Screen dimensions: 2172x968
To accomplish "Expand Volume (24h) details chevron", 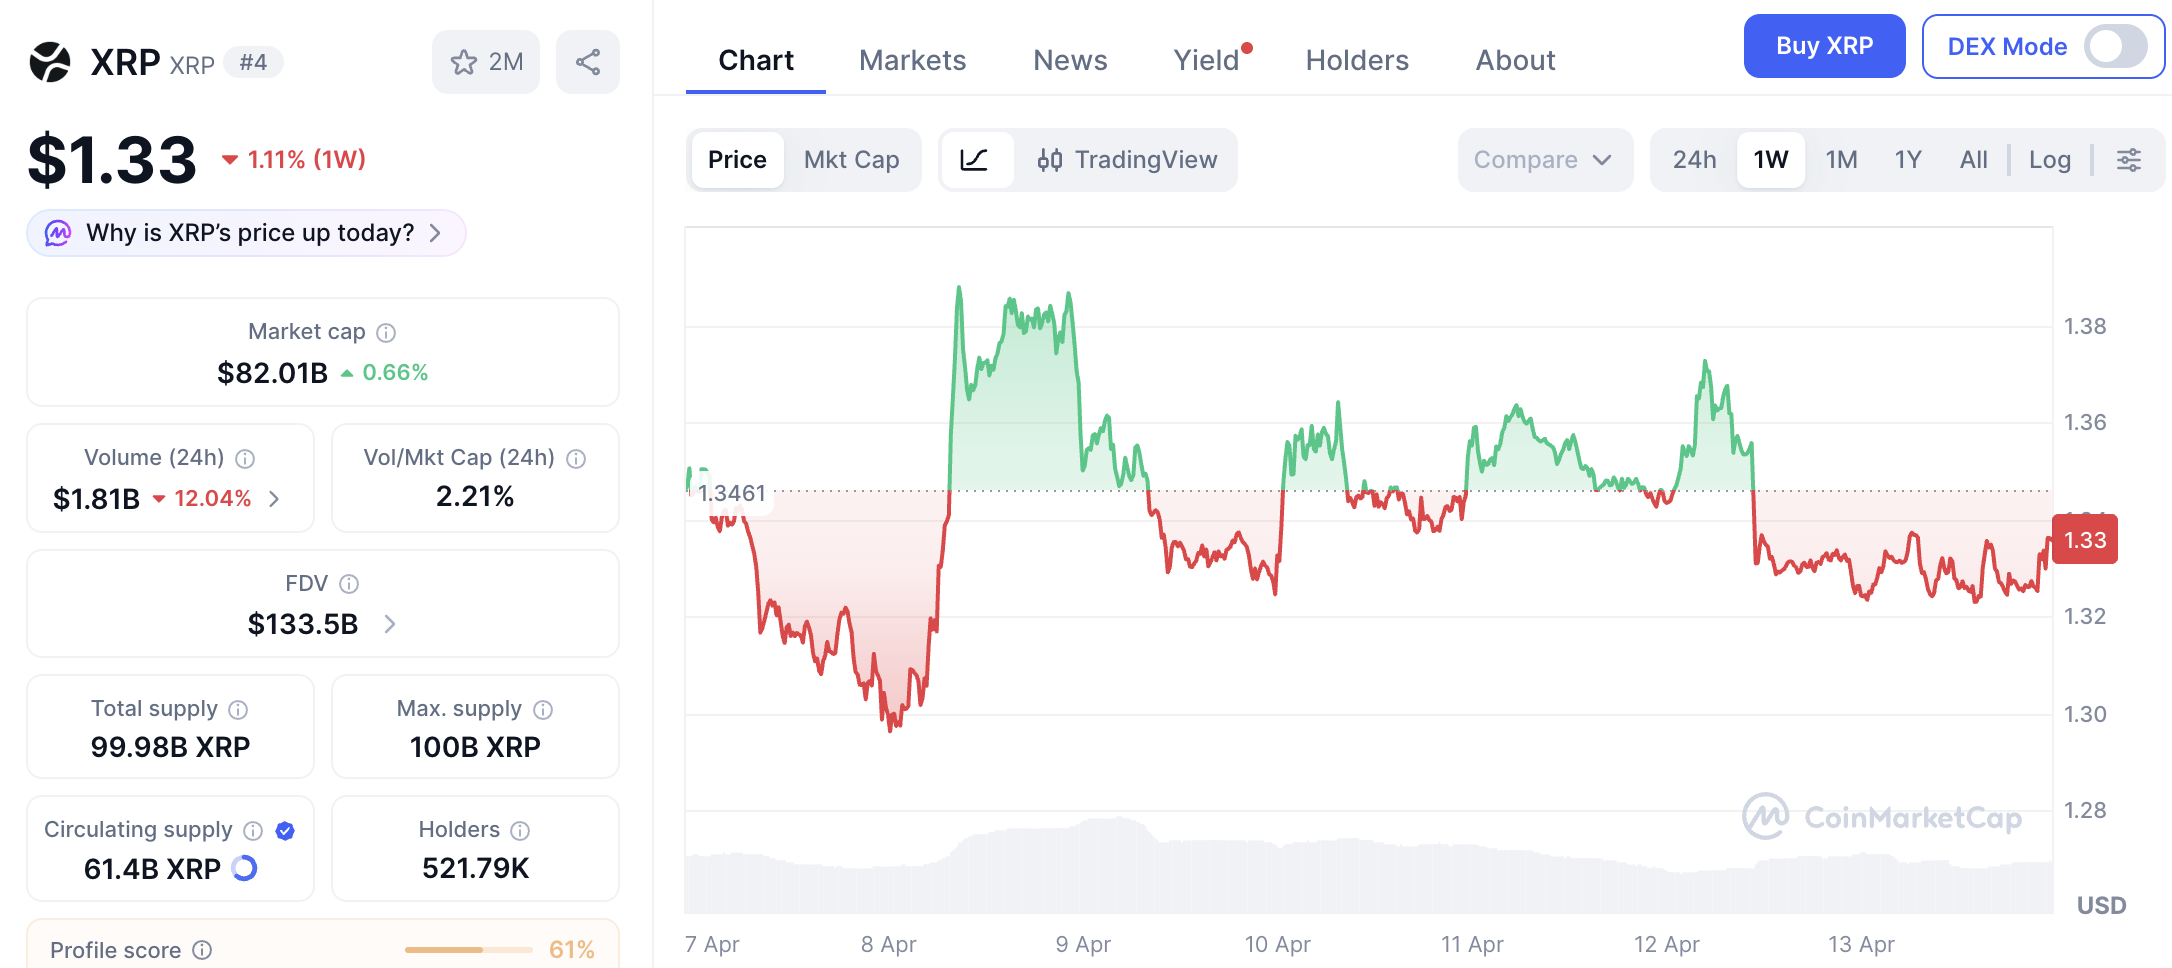I will [275, 498].
